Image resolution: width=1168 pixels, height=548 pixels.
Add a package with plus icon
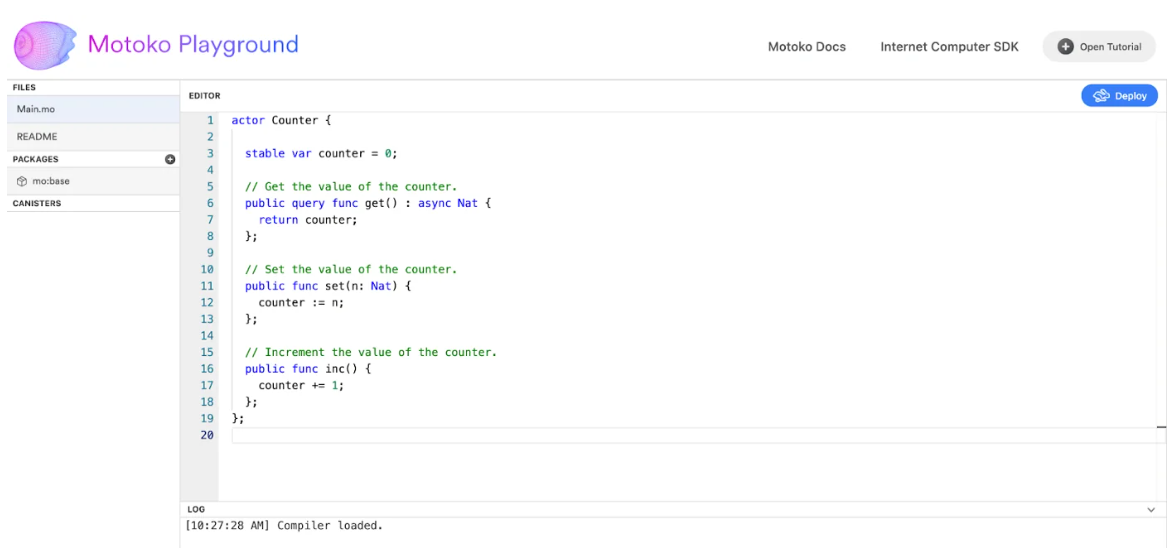pyautogui.click(x=170, y=159)
